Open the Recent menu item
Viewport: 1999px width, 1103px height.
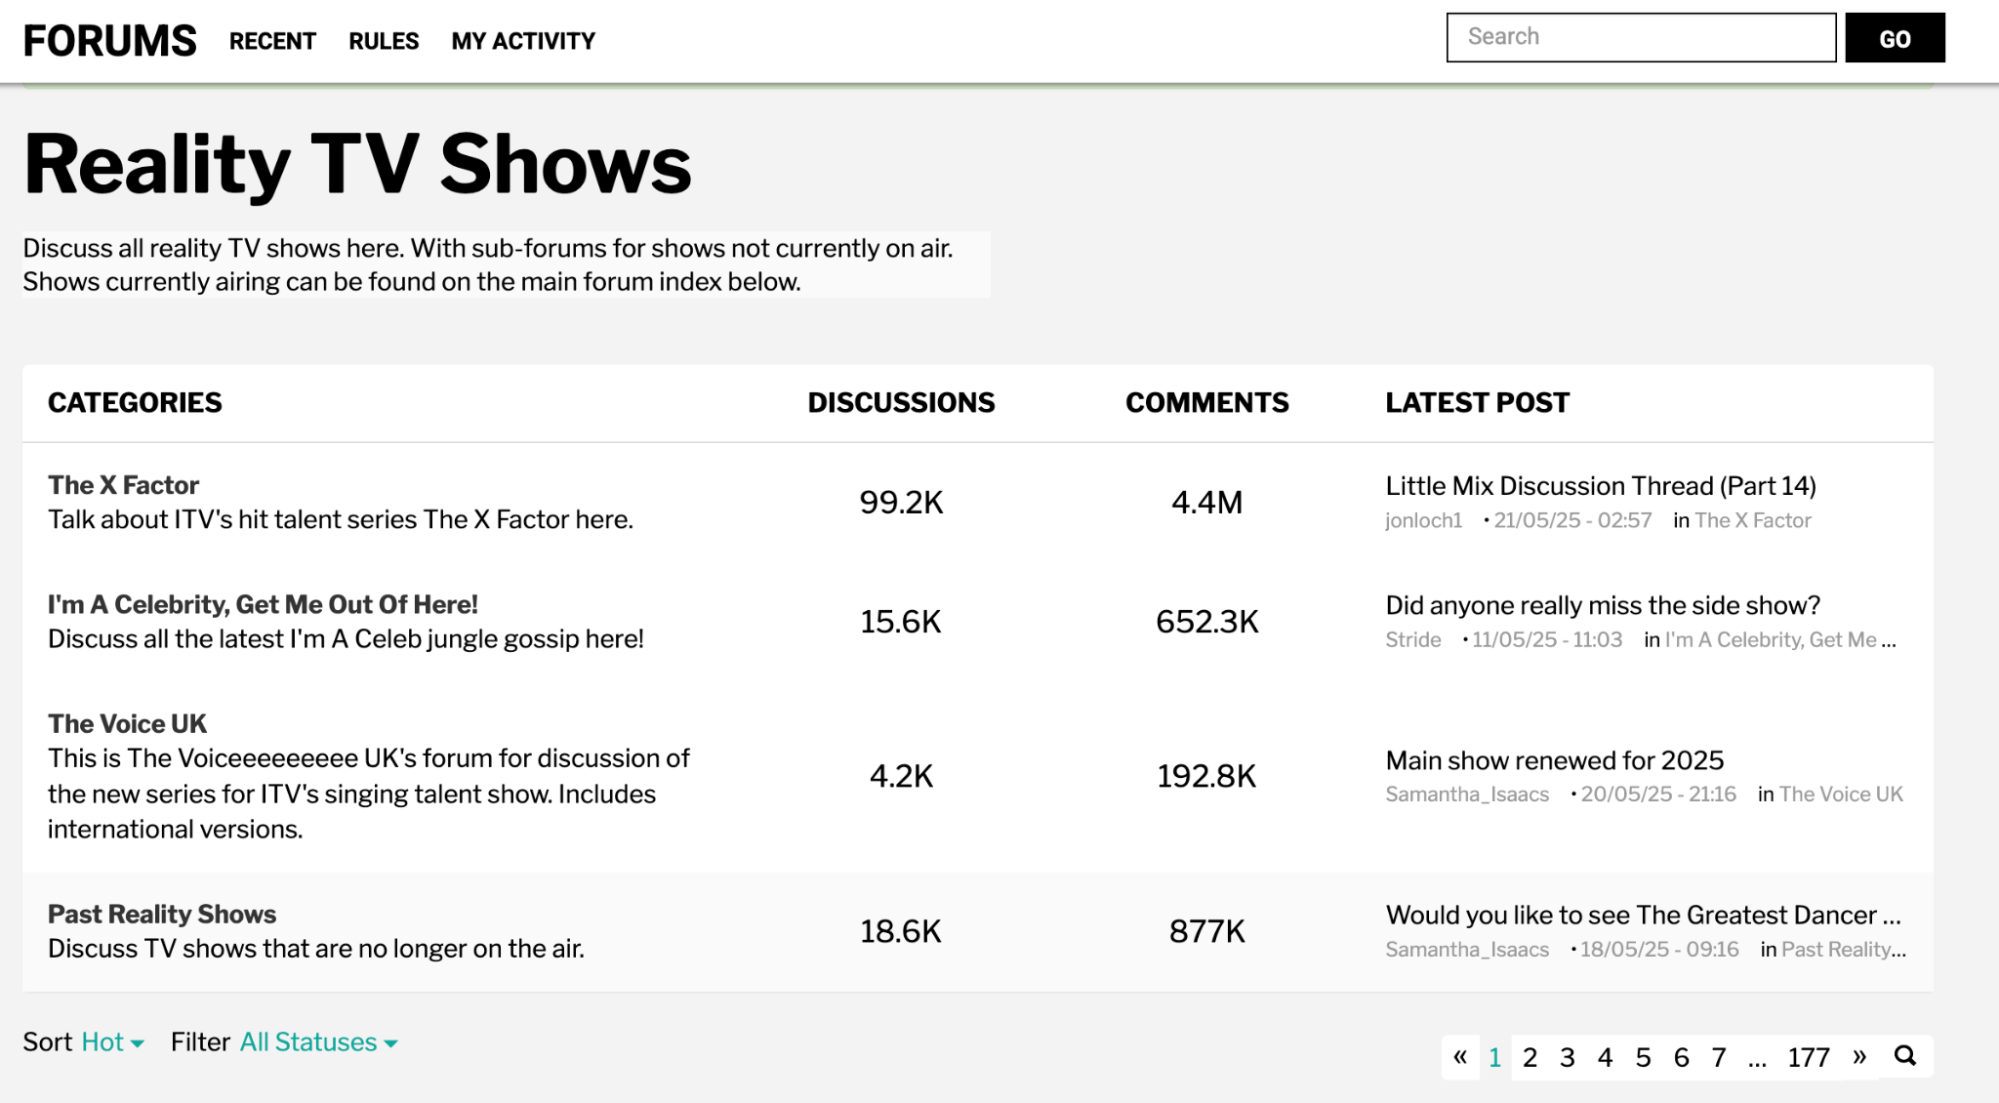(x=272, y=41)
